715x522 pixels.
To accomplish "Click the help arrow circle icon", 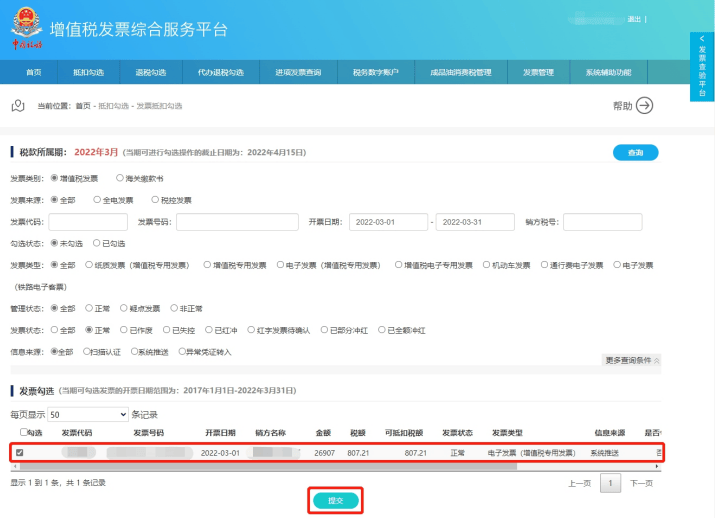I will (644, 105).
